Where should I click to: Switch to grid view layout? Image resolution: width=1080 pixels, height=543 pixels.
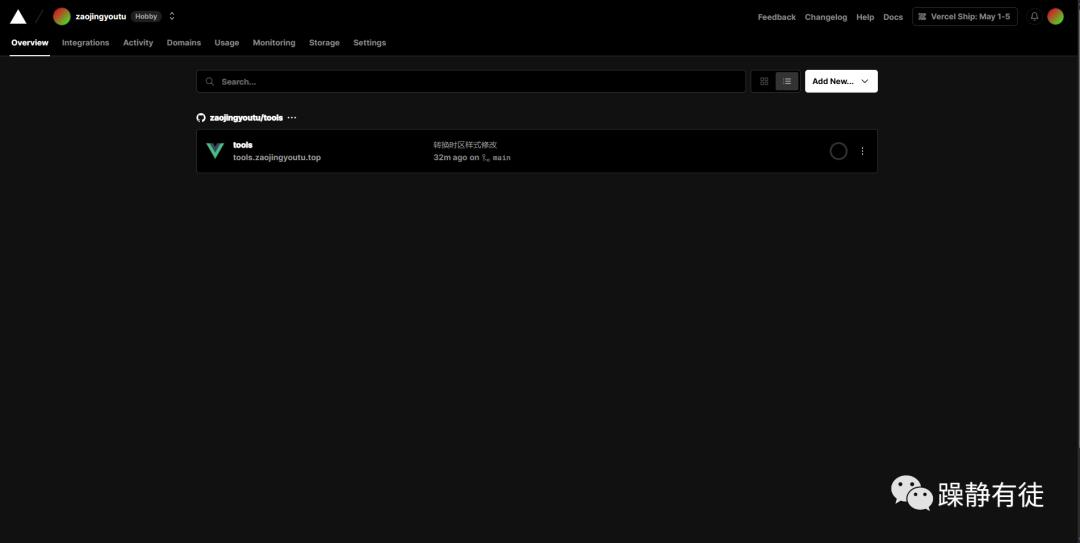tap(764, 81)
